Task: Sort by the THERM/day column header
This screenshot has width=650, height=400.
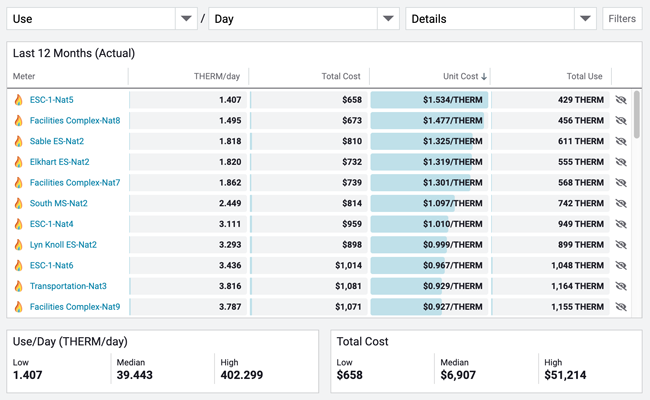Action: 217,76
